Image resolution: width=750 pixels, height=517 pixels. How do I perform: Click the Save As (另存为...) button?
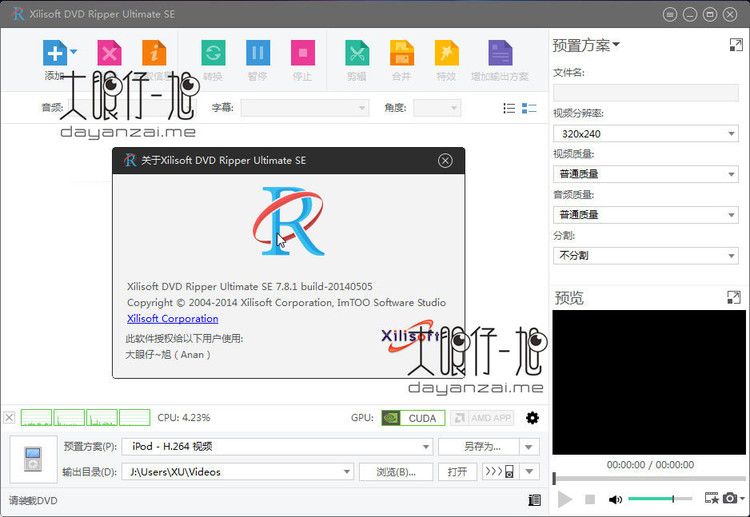point(479,447)
